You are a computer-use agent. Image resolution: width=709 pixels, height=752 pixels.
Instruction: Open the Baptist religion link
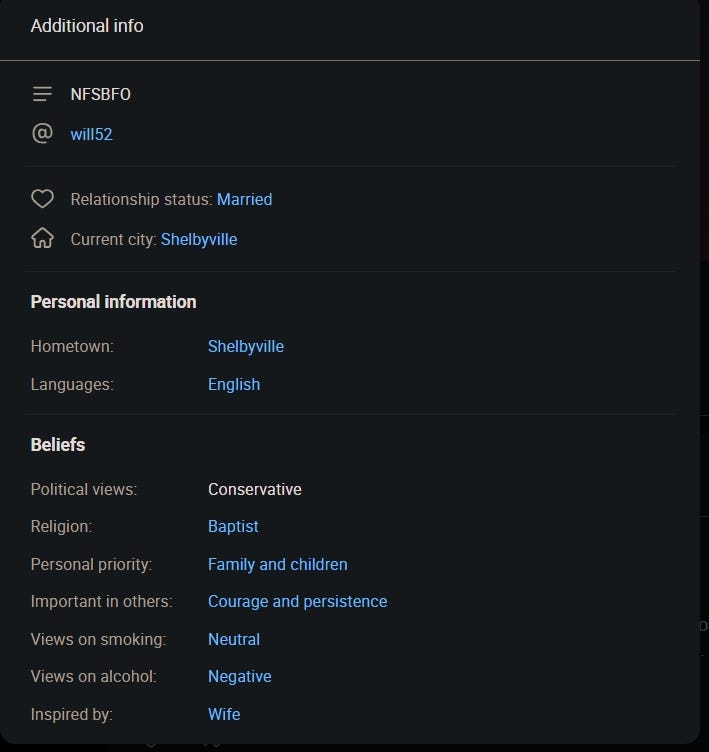pyautogui.click(x=233, y=527)
